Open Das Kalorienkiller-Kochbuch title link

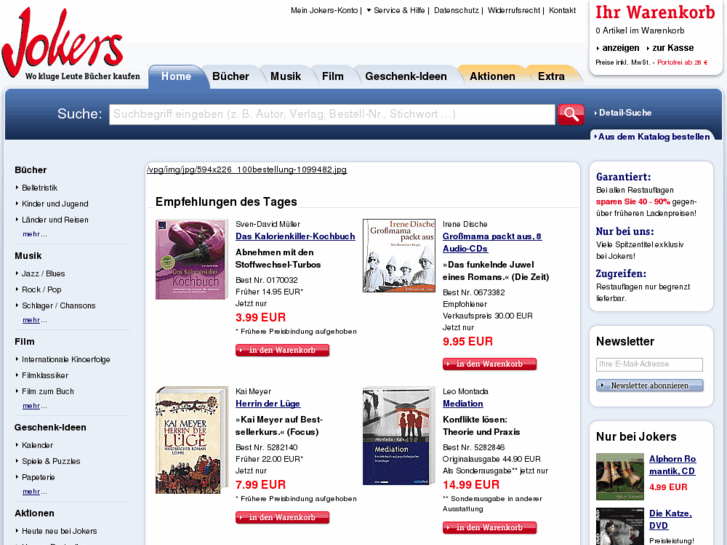point(295,236)
